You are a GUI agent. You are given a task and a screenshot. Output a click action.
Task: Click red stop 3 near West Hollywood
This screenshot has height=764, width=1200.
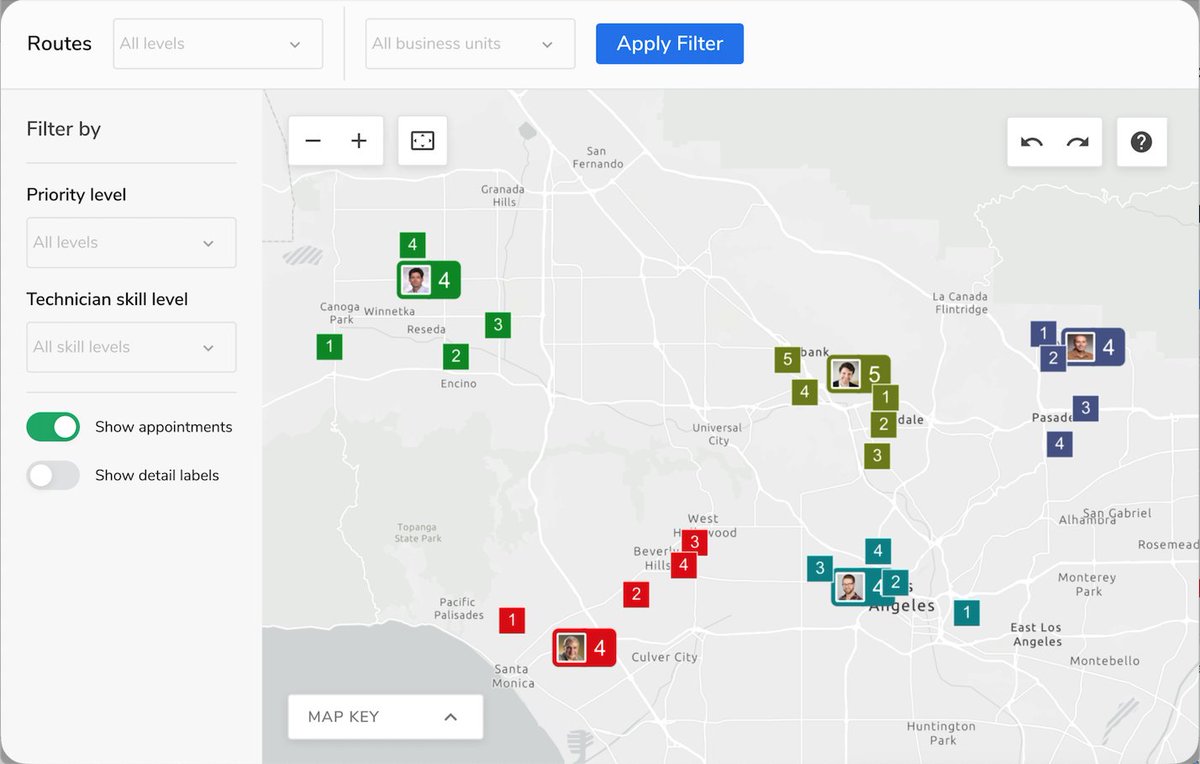[x=694, y=542]
